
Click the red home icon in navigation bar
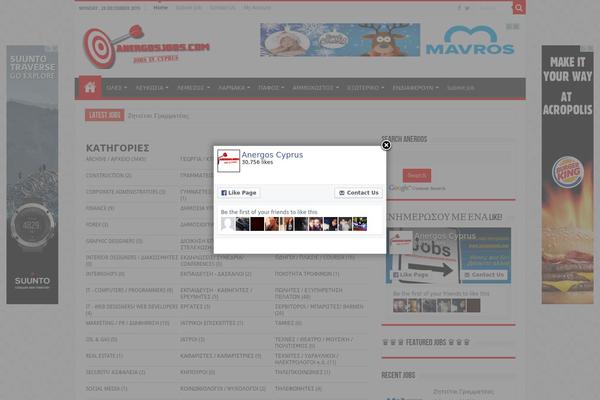click(90, 87)
